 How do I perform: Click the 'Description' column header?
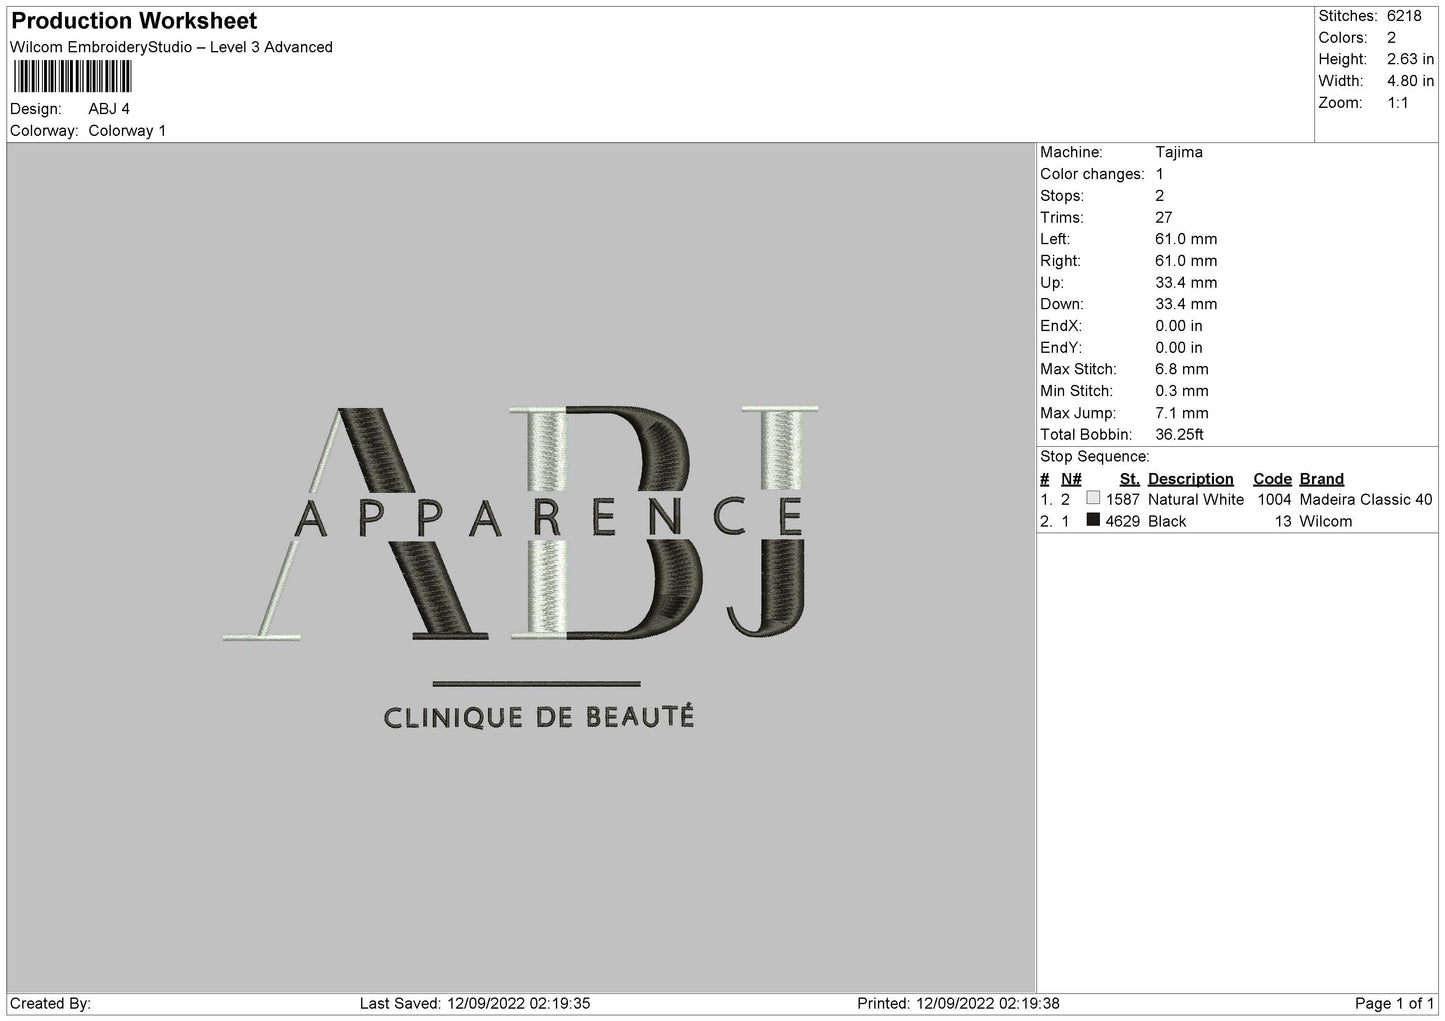pyautogui.click(x=1191, y=479)
